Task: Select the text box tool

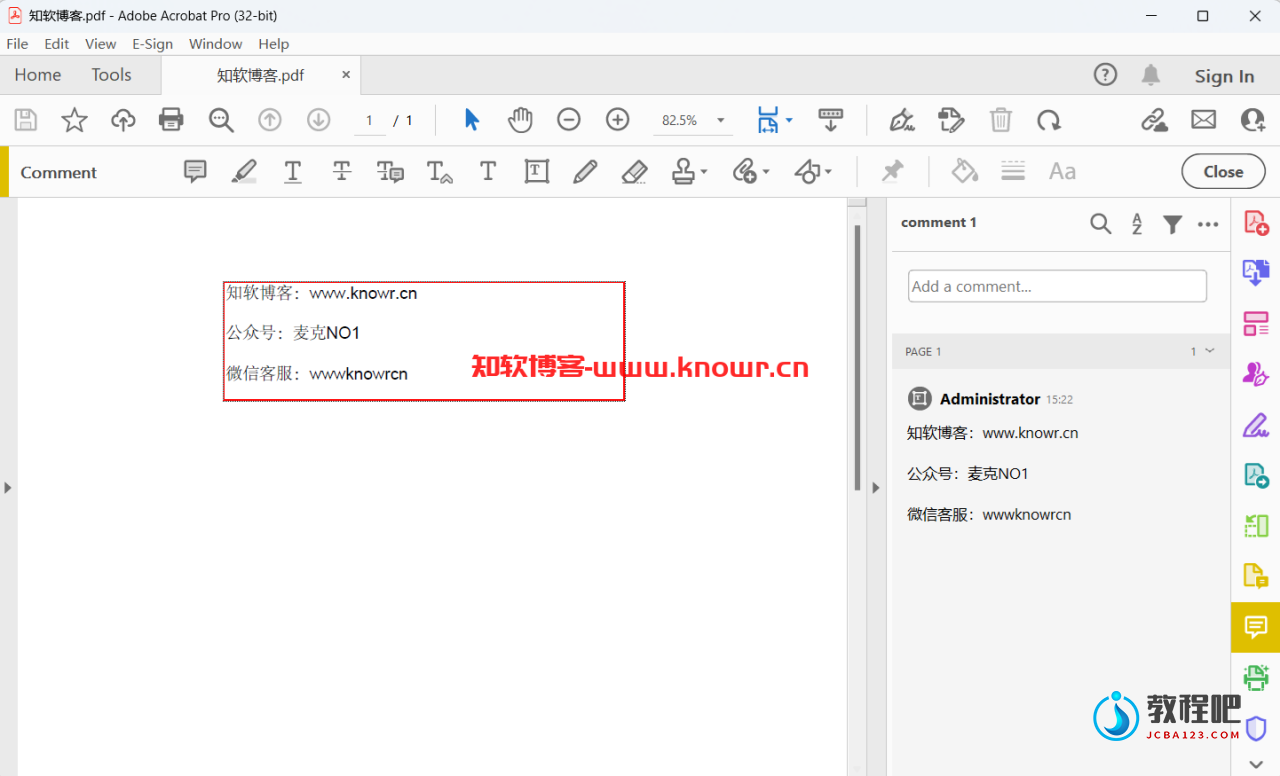Action: [x=537, y=172]
